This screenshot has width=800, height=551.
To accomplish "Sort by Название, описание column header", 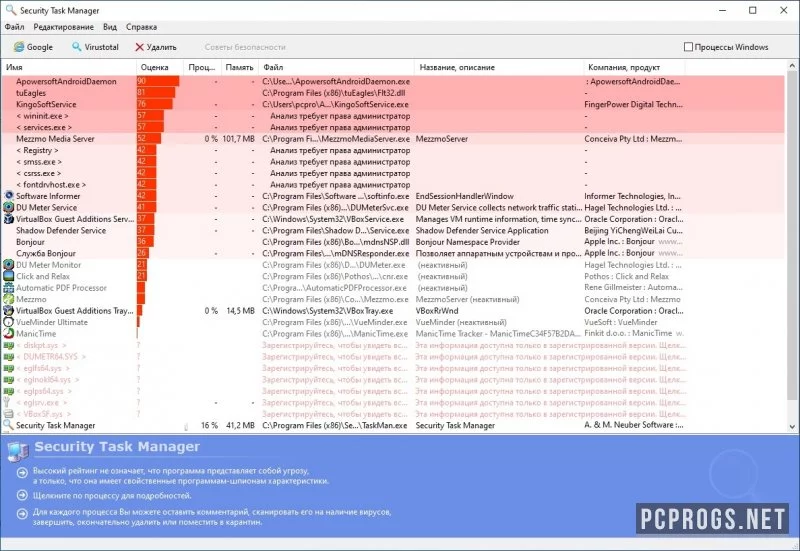I will [x=498, y=67].
